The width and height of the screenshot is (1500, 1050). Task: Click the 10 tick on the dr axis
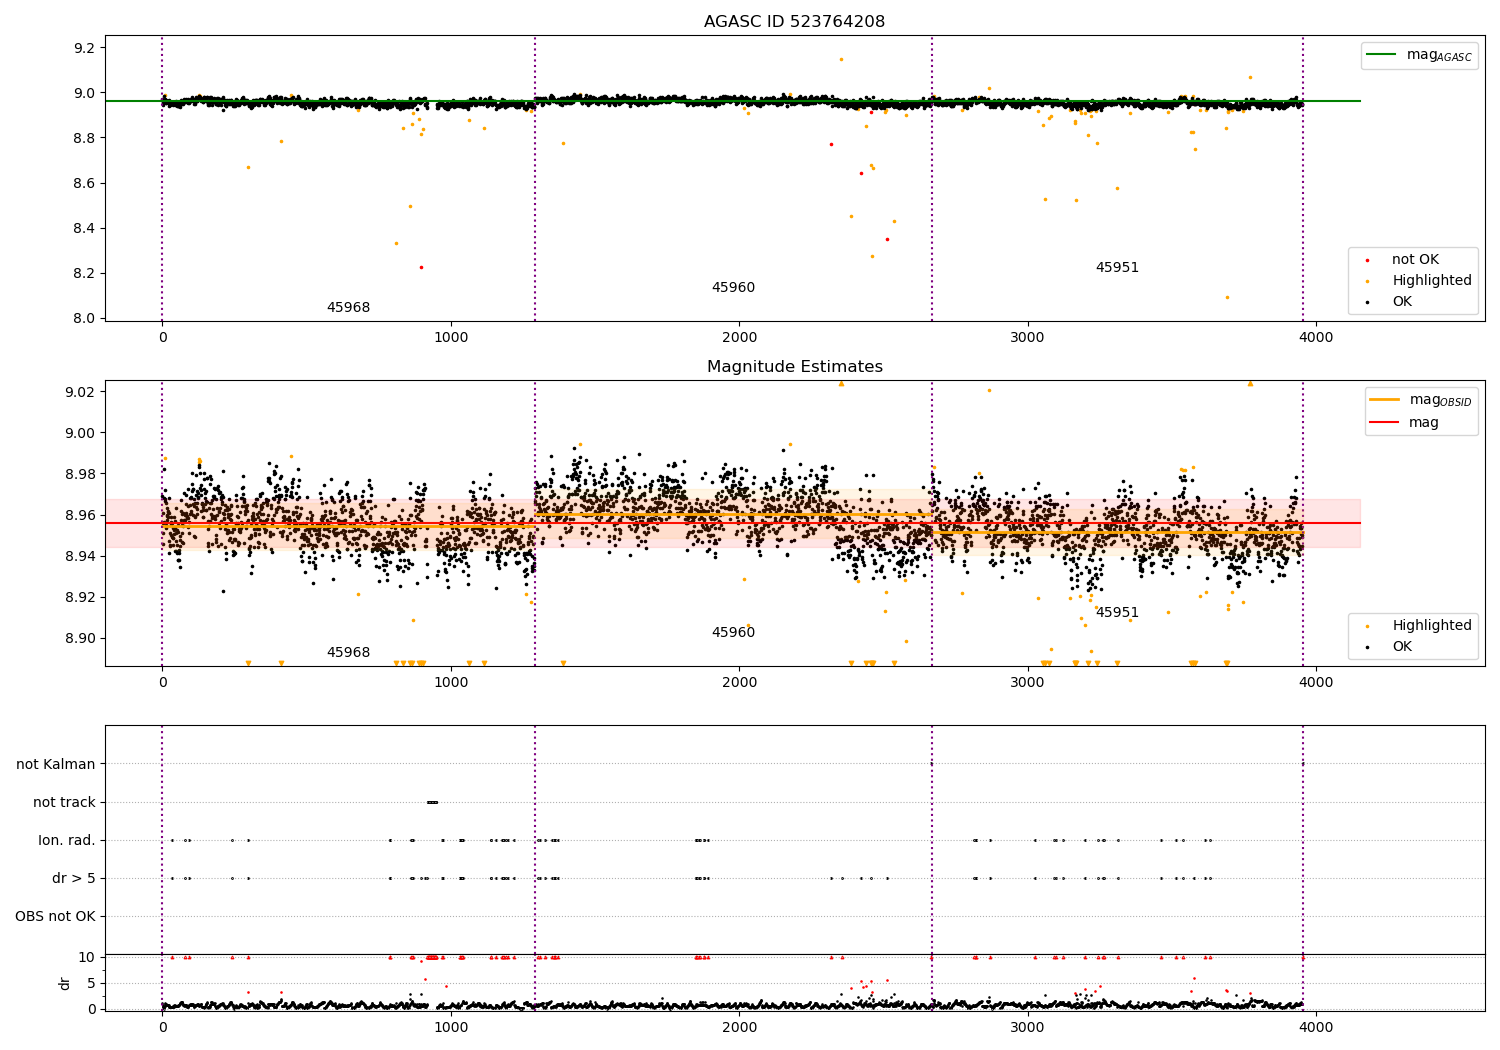87,957
